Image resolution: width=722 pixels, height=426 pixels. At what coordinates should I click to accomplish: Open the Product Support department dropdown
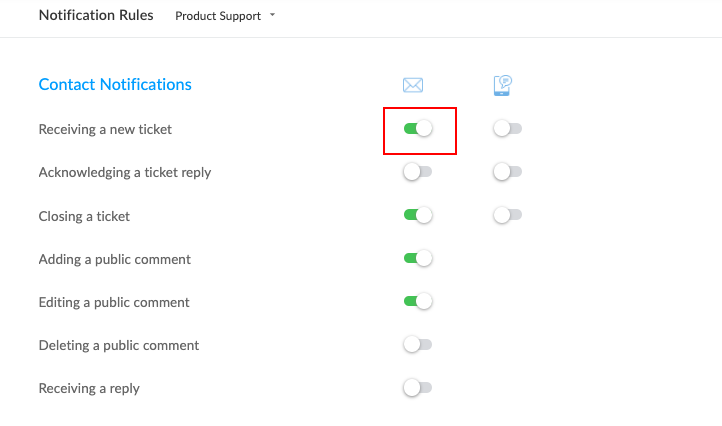[x=225, y=16]
